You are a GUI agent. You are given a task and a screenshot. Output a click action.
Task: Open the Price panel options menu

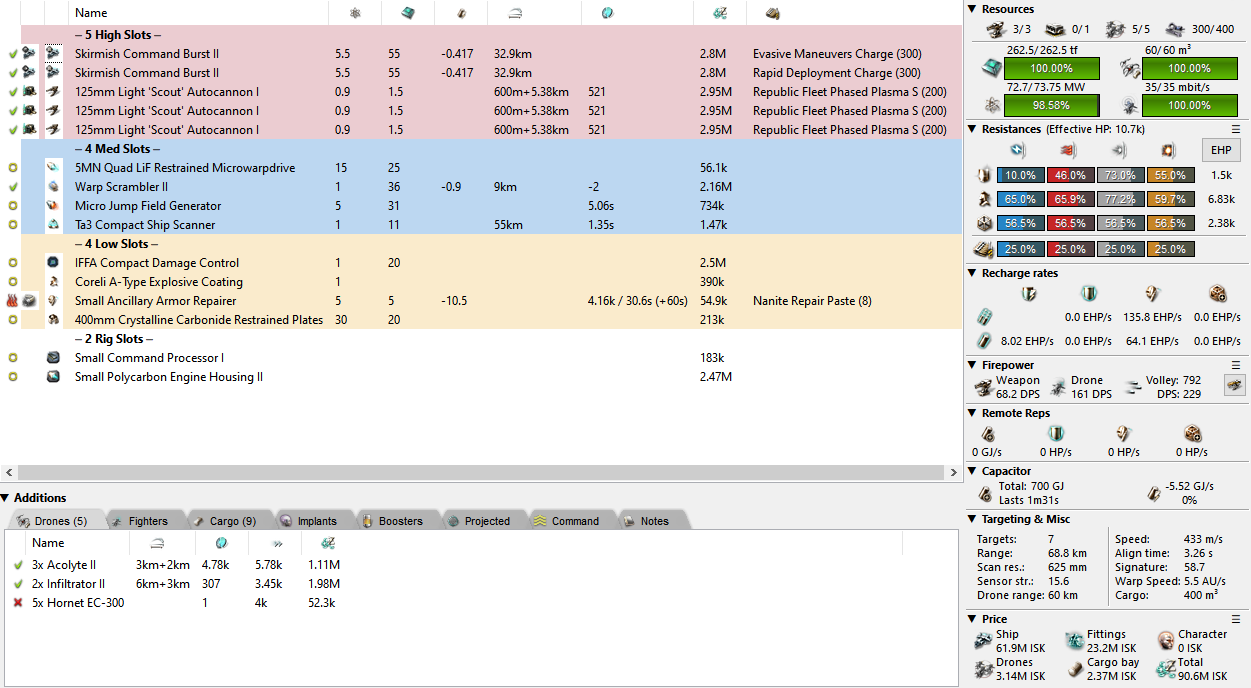(x=1236, y=619)
